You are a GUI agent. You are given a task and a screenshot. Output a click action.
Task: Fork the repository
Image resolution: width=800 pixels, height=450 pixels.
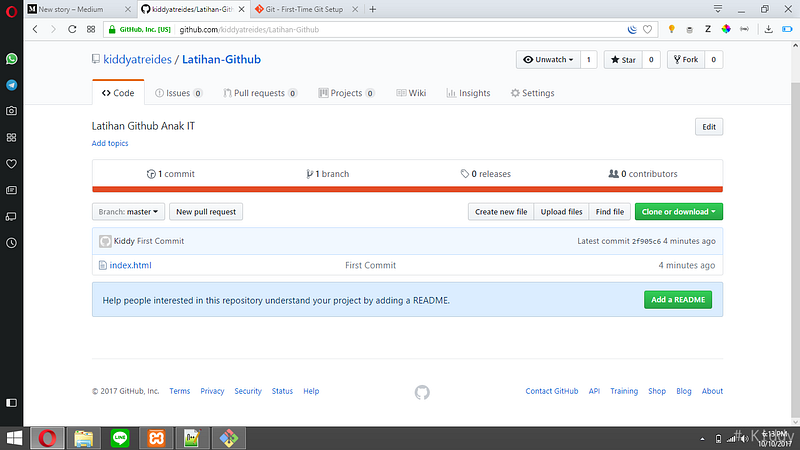tap(686, 60)
